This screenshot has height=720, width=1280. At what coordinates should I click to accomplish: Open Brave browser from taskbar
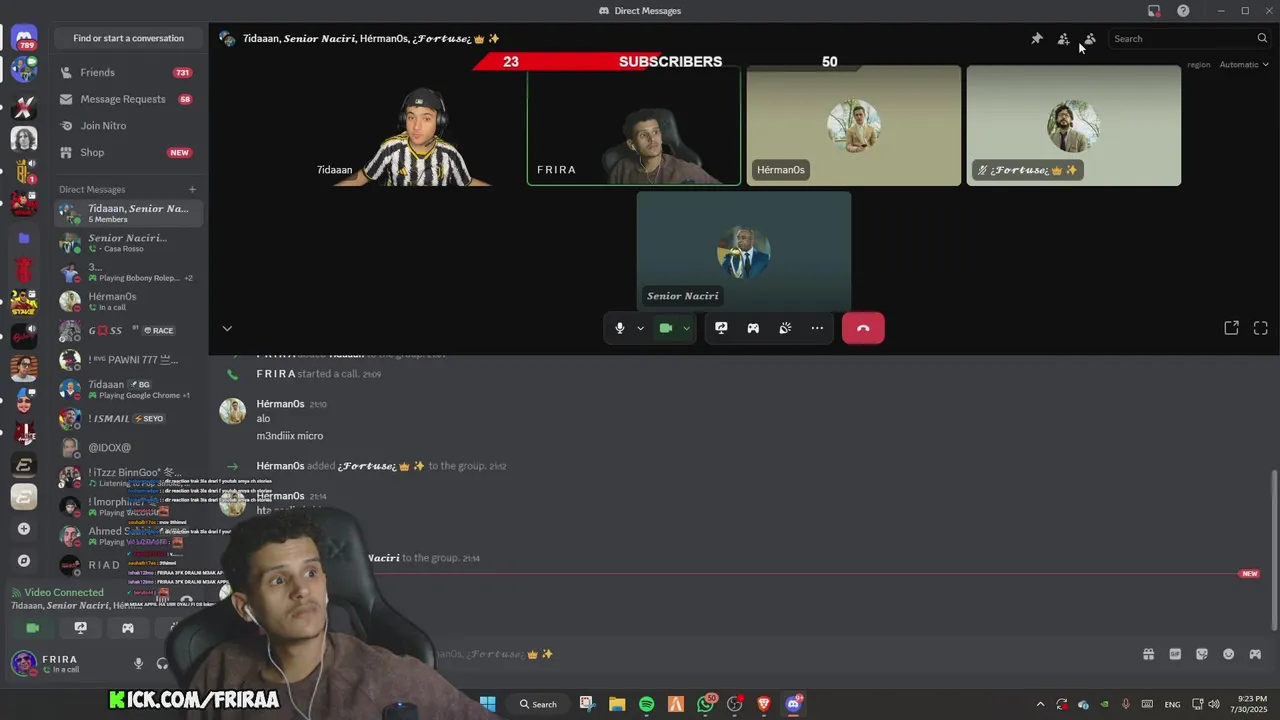click(x=764, y=704)
